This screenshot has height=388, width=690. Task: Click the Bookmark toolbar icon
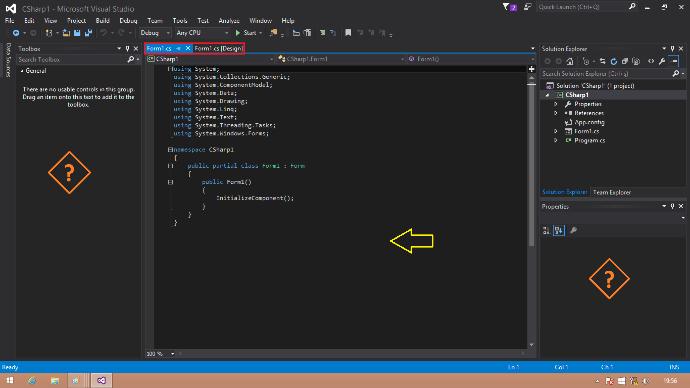point(348,33)
